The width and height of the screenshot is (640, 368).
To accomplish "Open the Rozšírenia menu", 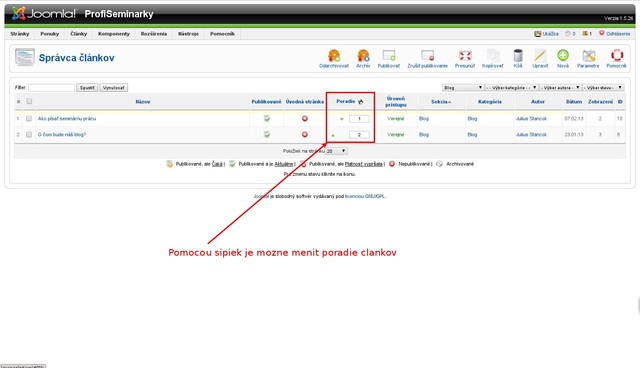I will (x=154, y=34).
